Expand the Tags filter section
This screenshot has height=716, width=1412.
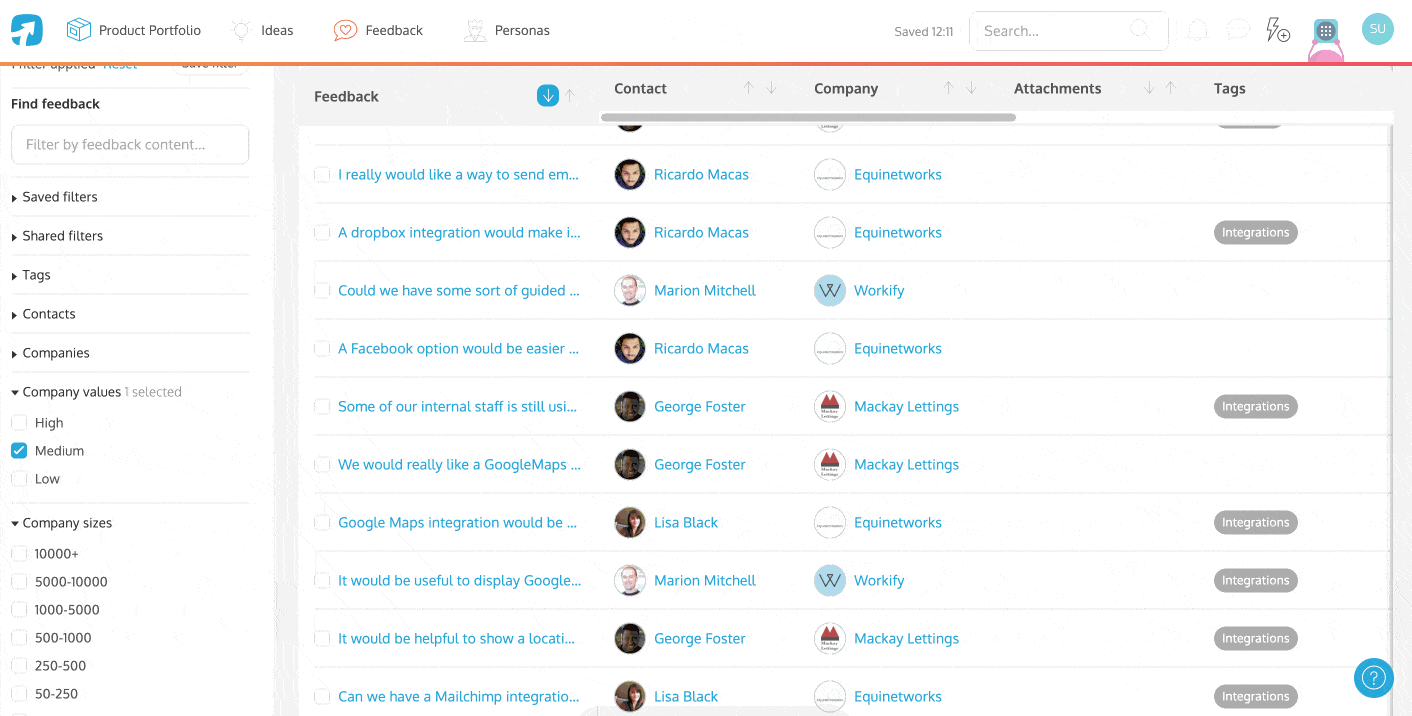(x=36, y=275)
